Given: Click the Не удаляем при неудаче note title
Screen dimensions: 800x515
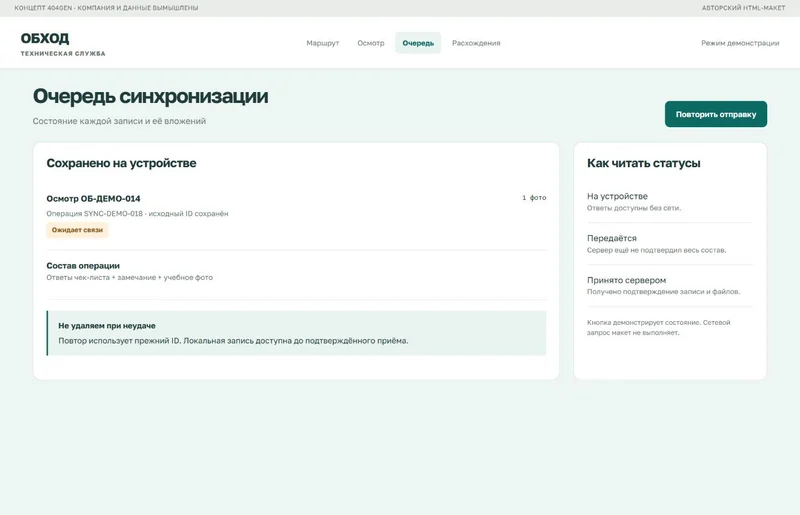Looking at the screenshot, I should click(x=107, y=326).
